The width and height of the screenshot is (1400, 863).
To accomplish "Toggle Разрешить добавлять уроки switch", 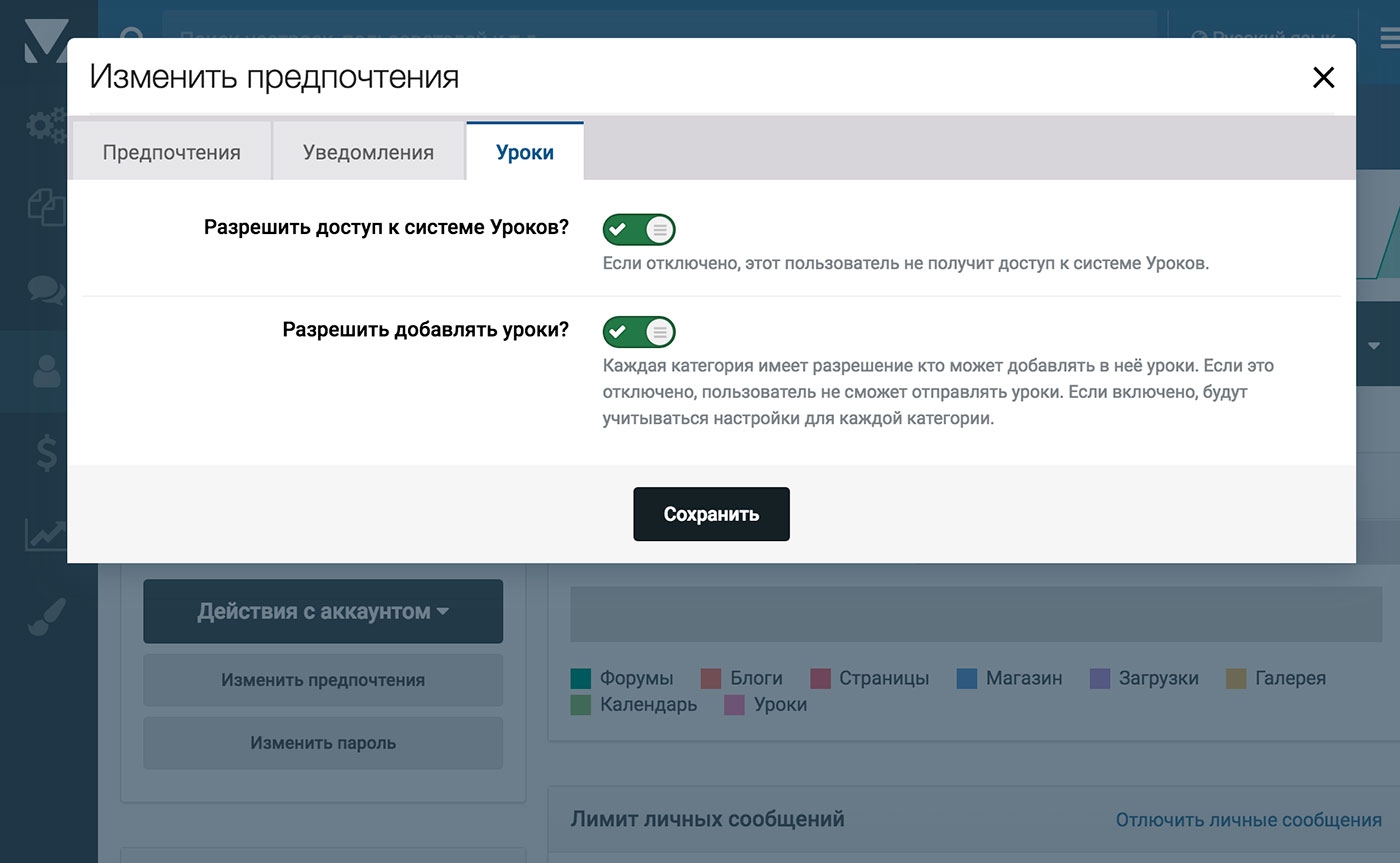I will tap(639, 331).
